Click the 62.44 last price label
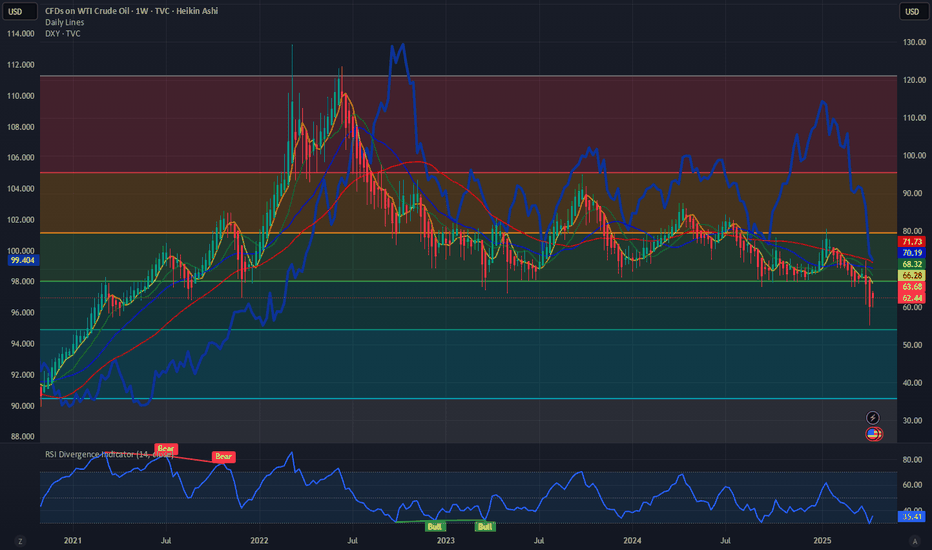 (x=912, y=298)
